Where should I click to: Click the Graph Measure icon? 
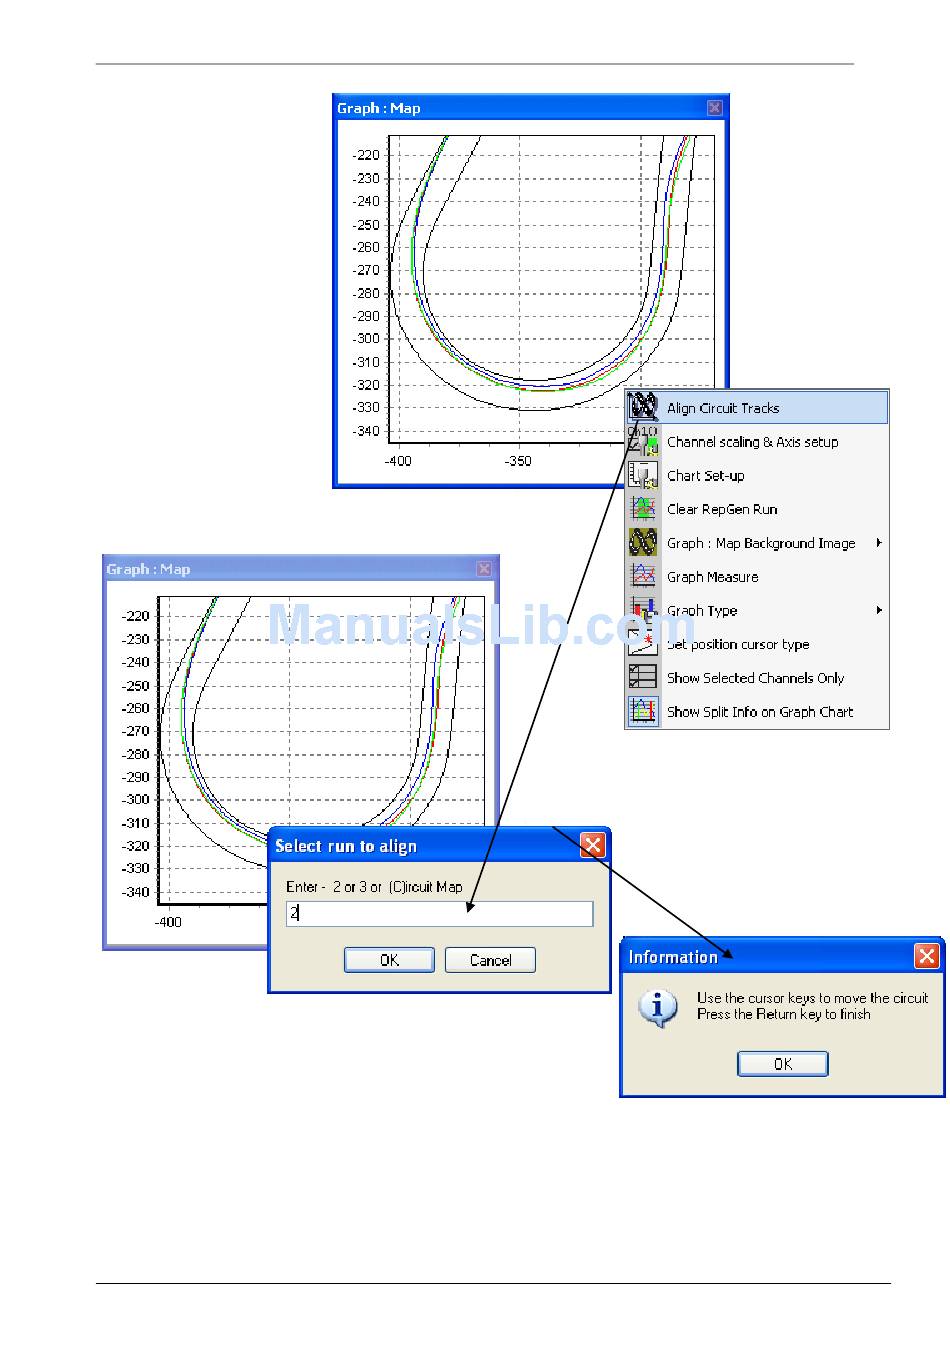(643, 577)
